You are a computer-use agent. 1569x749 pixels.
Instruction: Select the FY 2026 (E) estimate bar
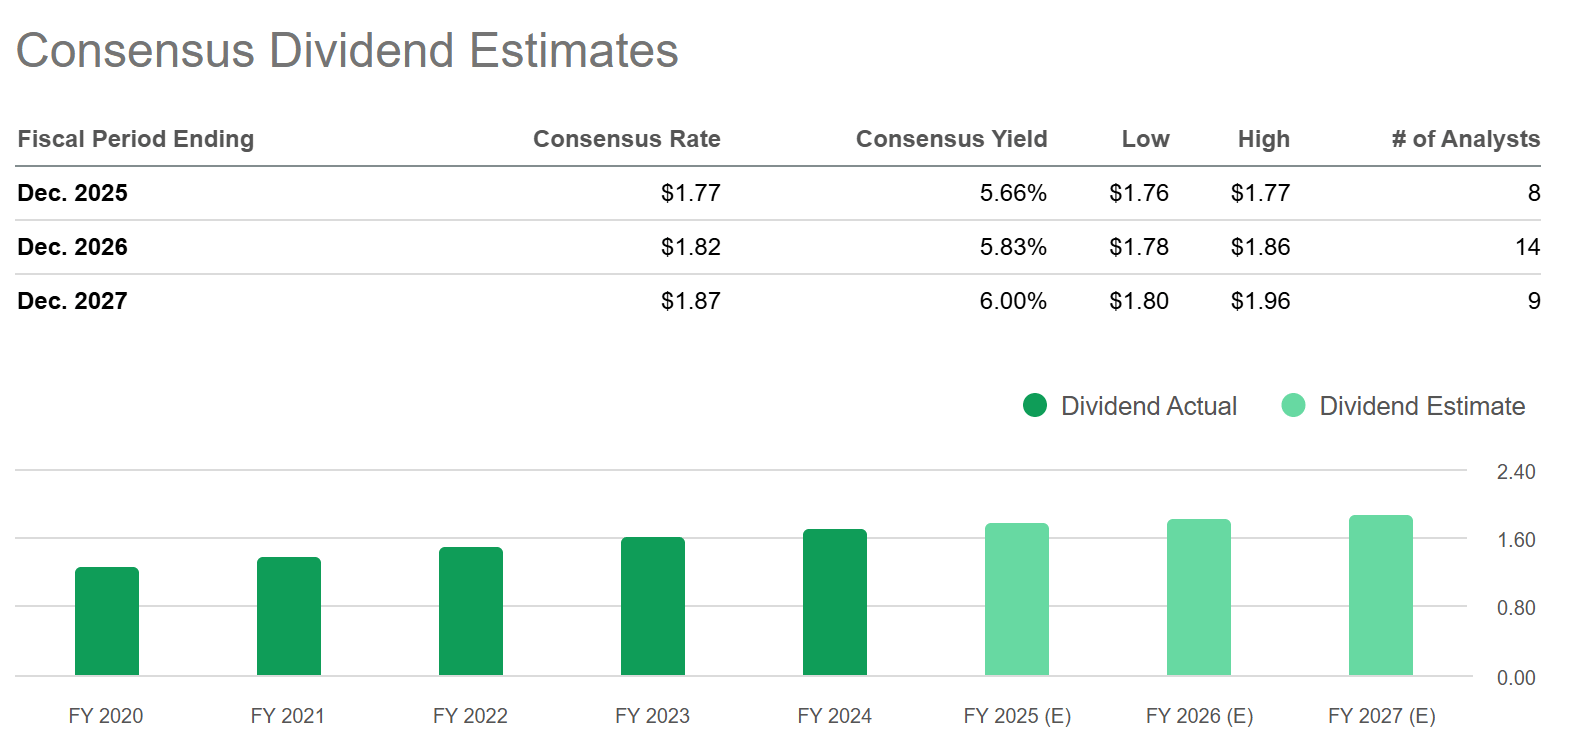[1199, 597]
